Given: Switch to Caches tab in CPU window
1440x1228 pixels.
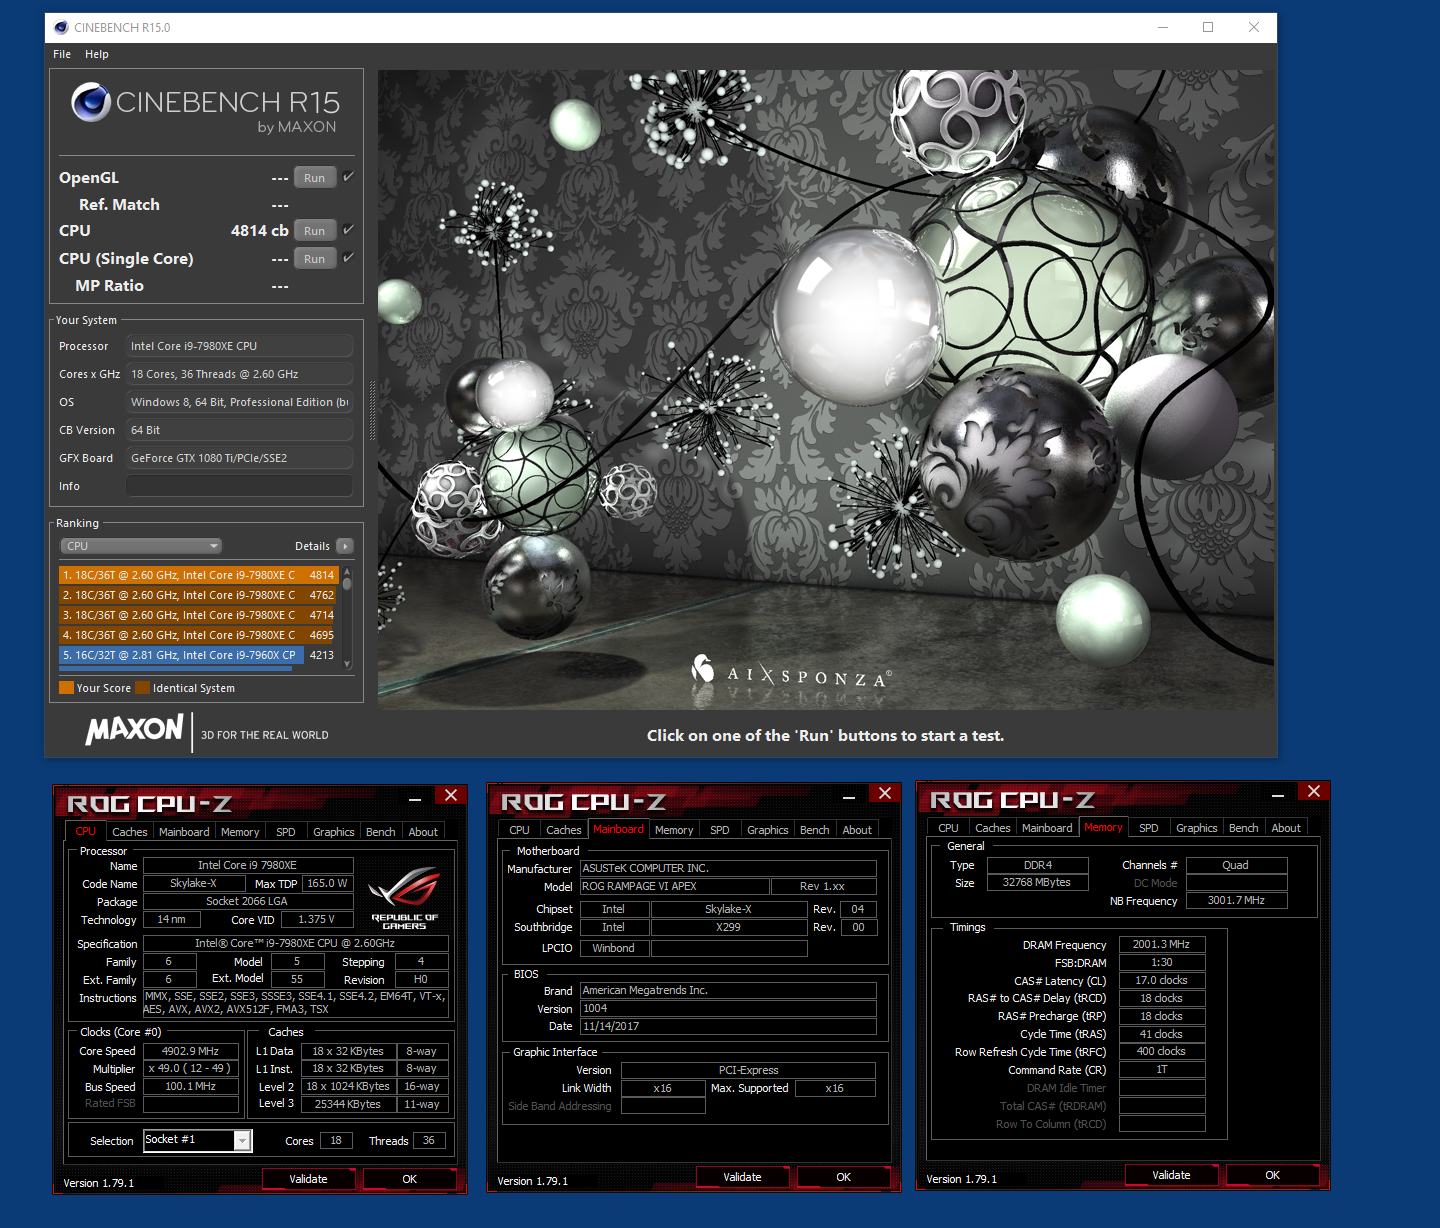Looking at the screenshot, I should point(129,832).
